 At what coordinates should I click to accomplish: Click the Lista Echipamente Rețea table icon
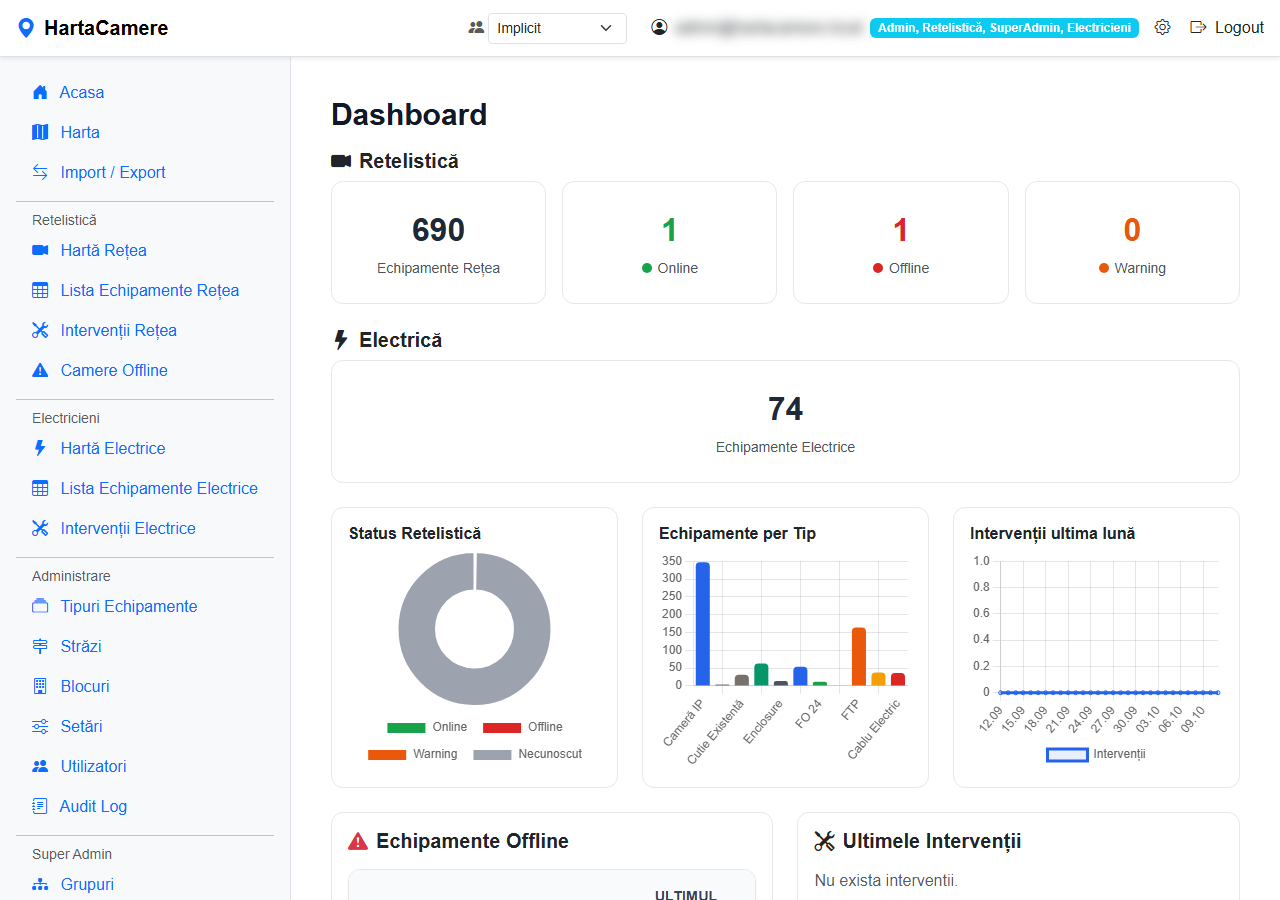(40, 290)
